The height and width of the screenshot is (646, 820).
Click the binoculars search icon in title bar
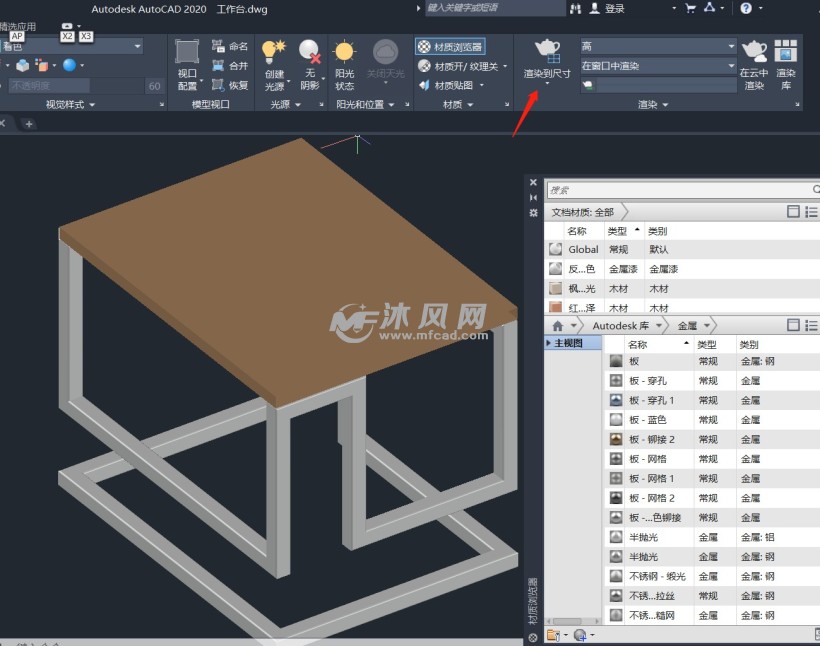coord(575,8)
